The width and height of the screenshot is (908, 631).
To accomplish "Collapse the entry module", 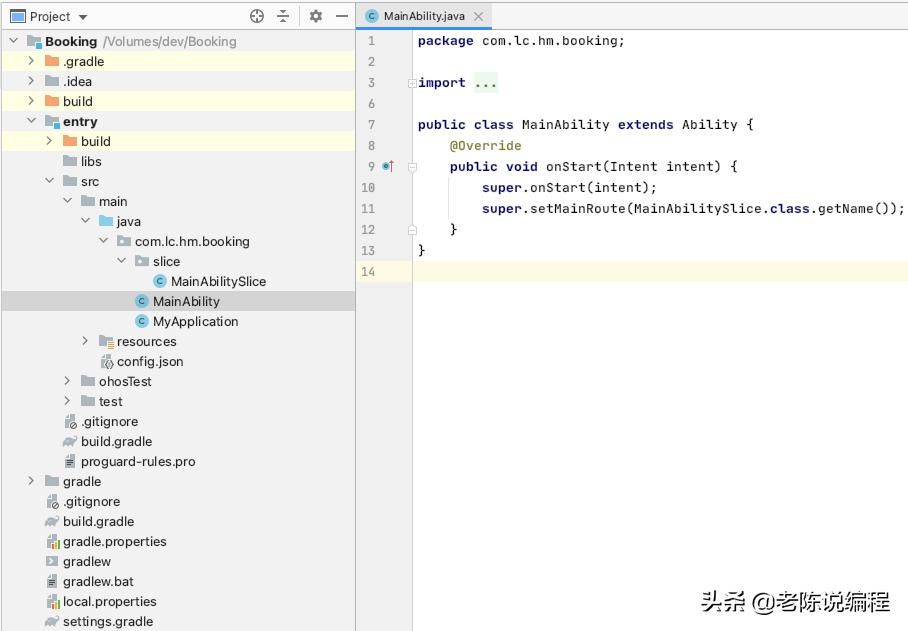I will click(x=31, y=121).
